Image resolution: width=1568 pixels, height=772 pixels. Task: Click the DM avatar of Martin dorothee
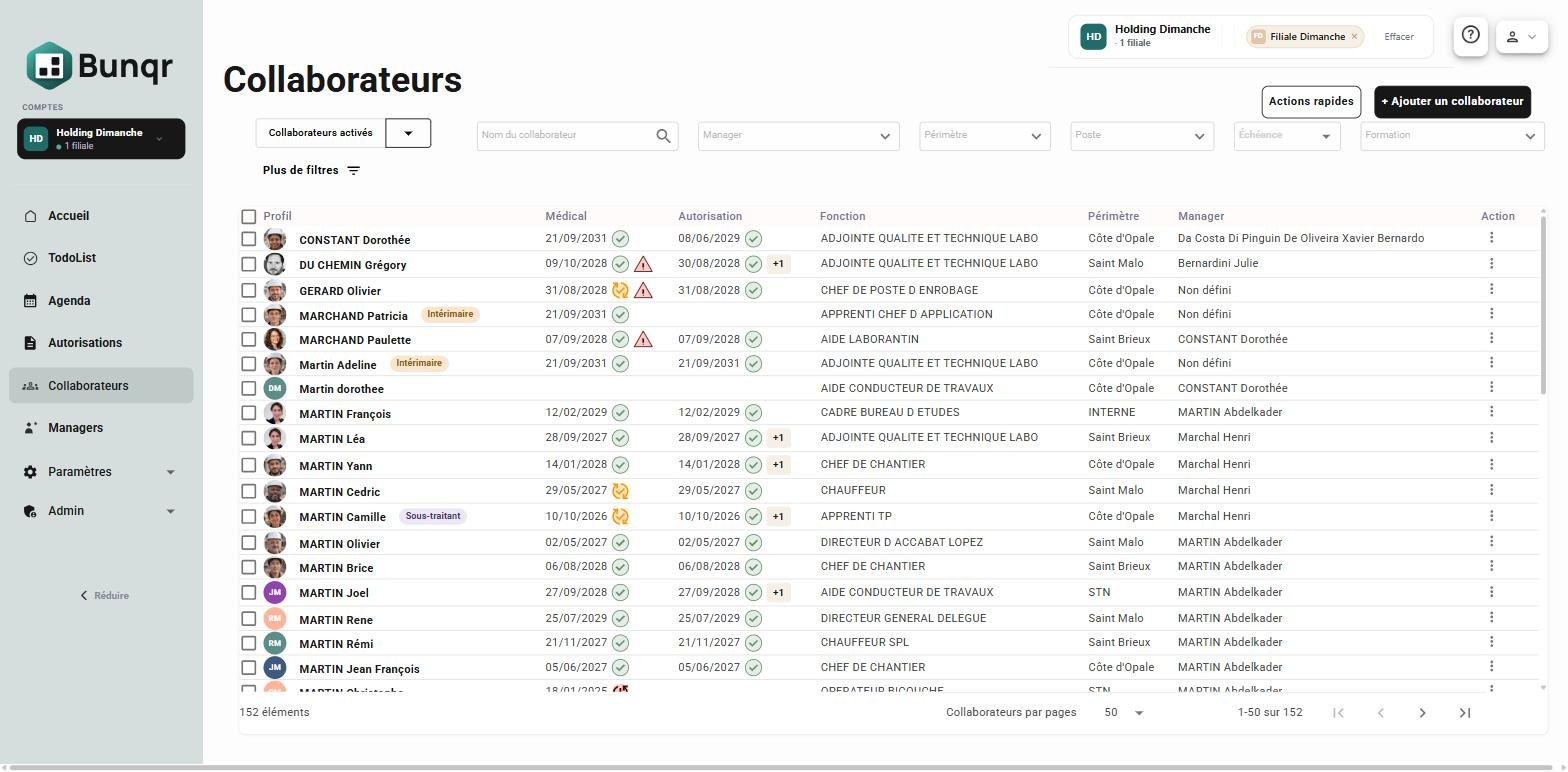coord(275,388)
